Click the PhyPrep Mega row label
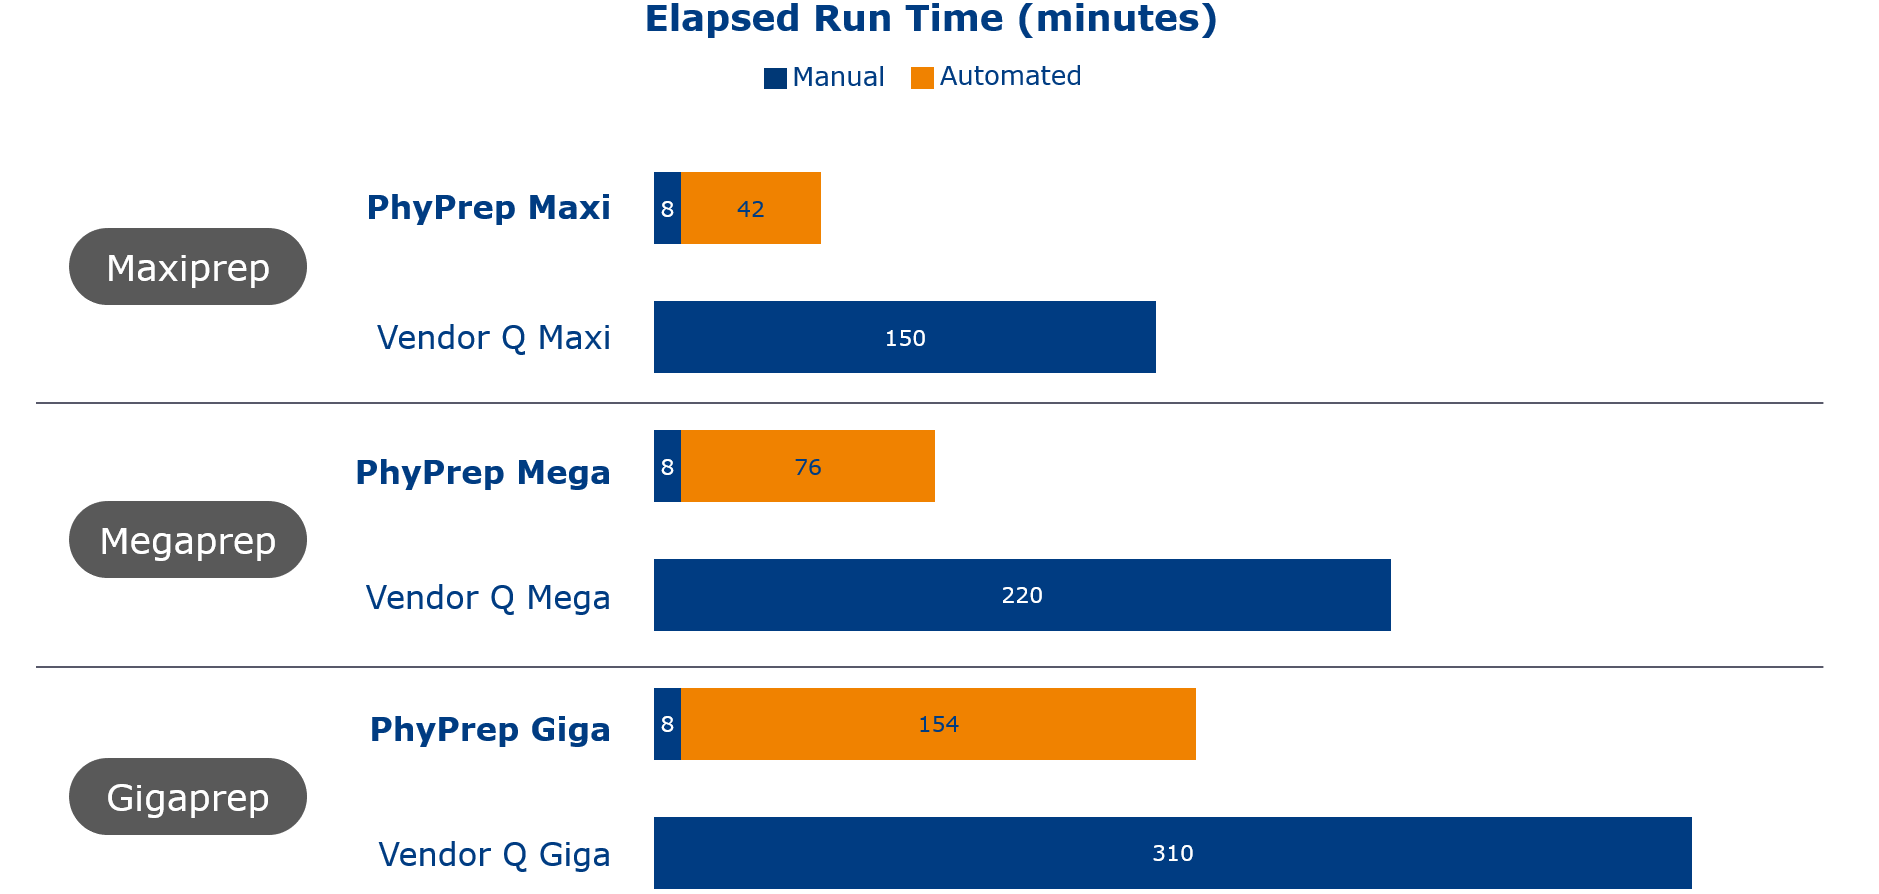 (x=483, y=472)
